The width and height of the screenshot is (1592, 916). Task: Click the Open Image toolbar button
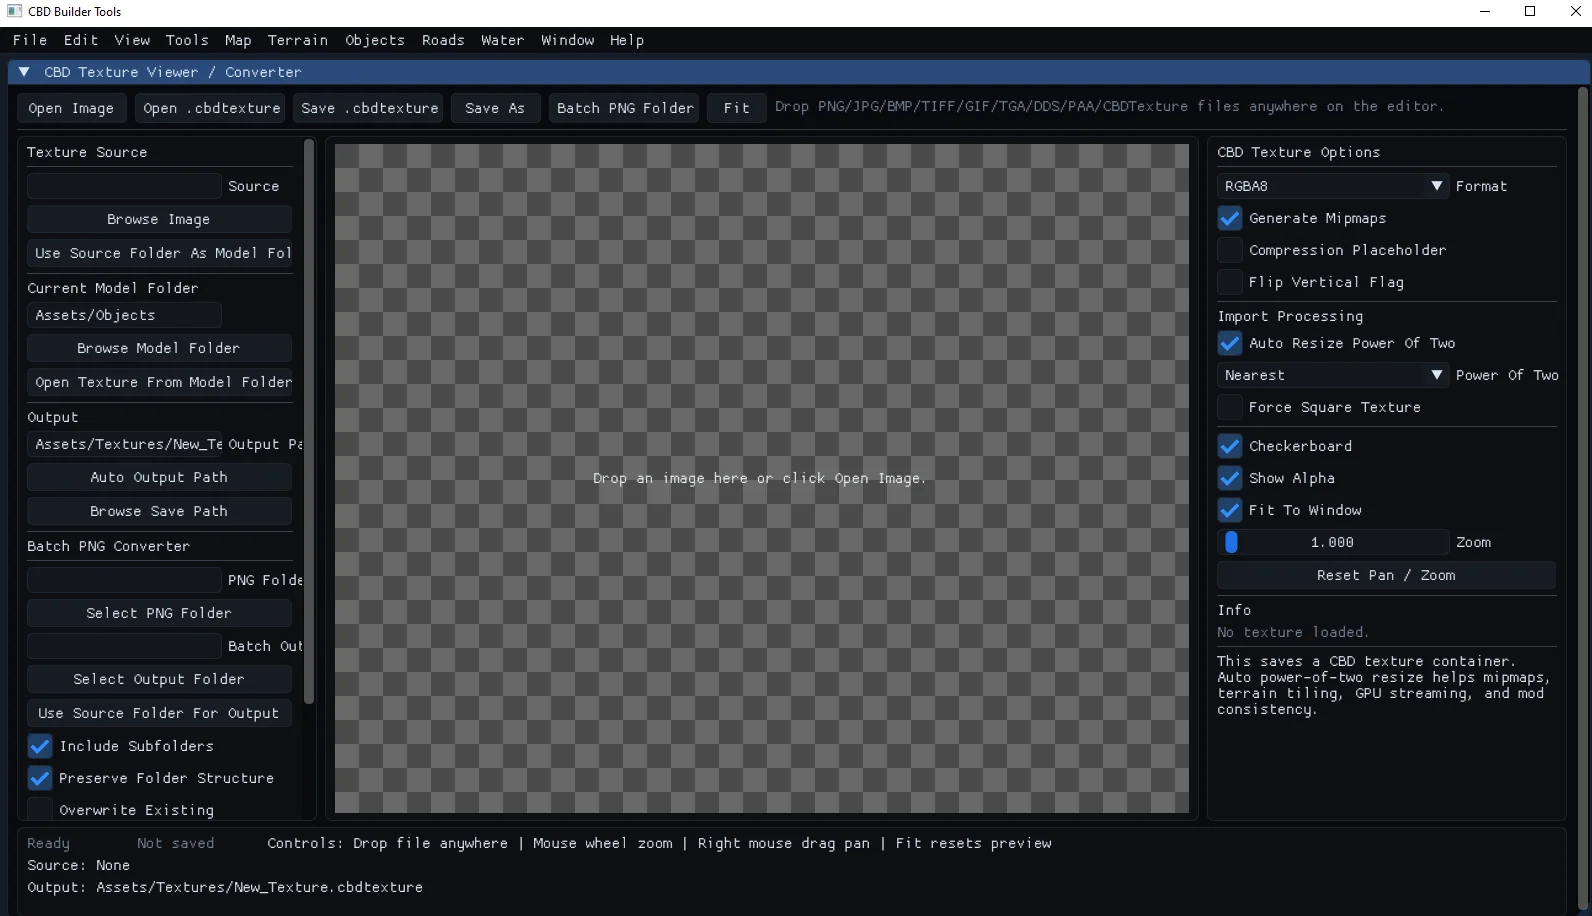pos(71,108)
